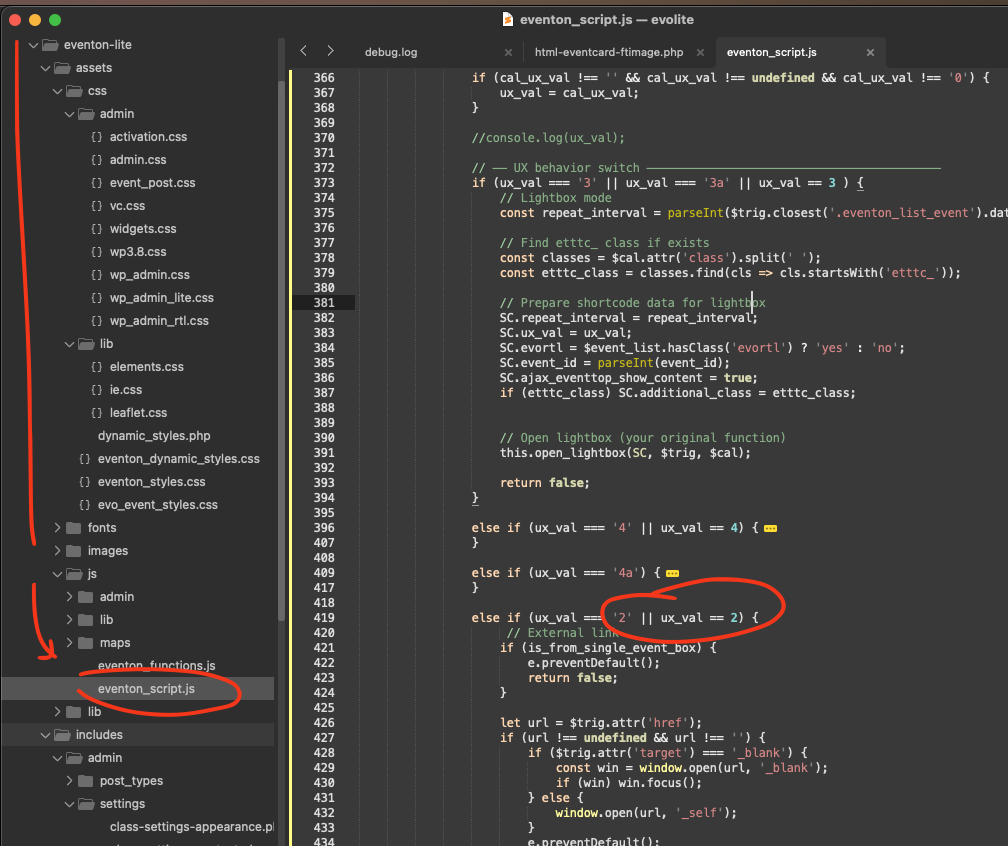This screenshot has width=1008, height=846.
Task: Open the dynamic_styles.php file
Action: [154, 436]
